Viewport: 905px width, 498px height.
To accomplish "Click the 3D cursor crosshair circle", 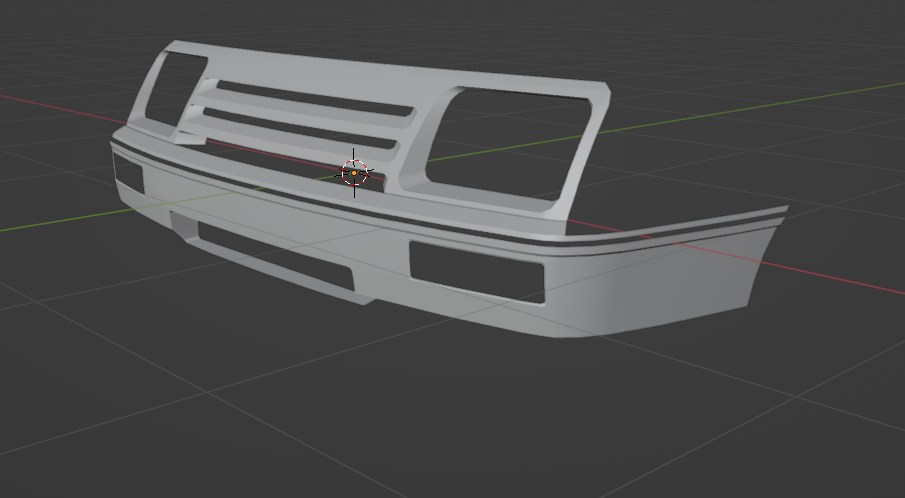I will pyautogui.click(x=354, y=173).
